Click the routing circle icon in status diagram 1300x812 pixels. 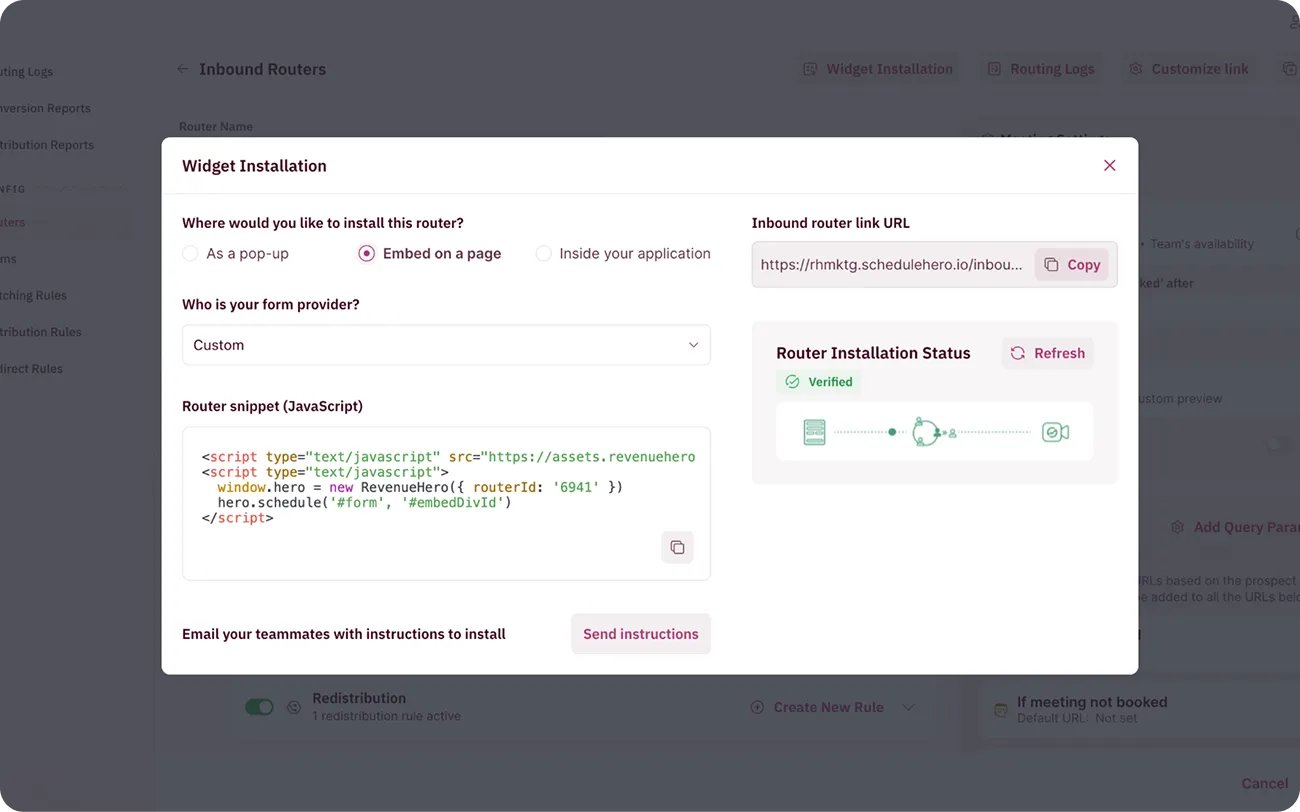tap(927, 432)
